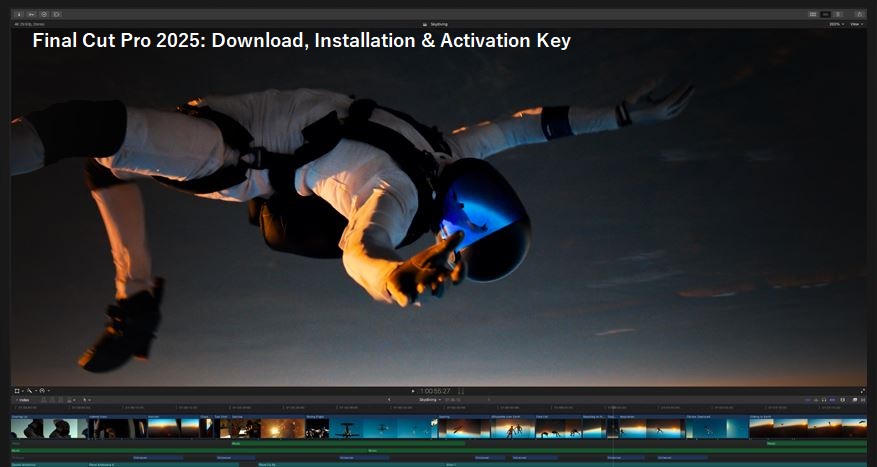Toggle the browser panel layout icon

813,14
